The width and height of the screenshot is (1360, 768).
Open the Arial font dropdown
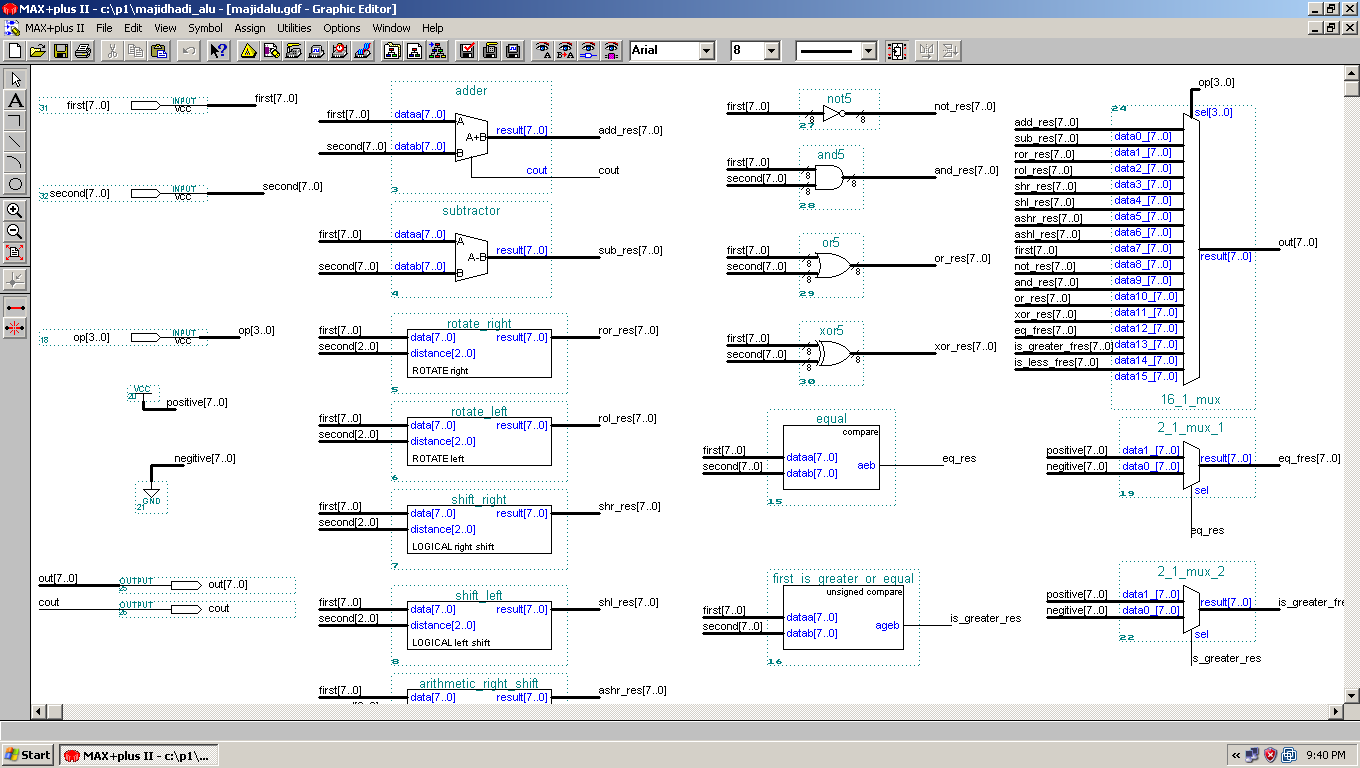(706, 50)
